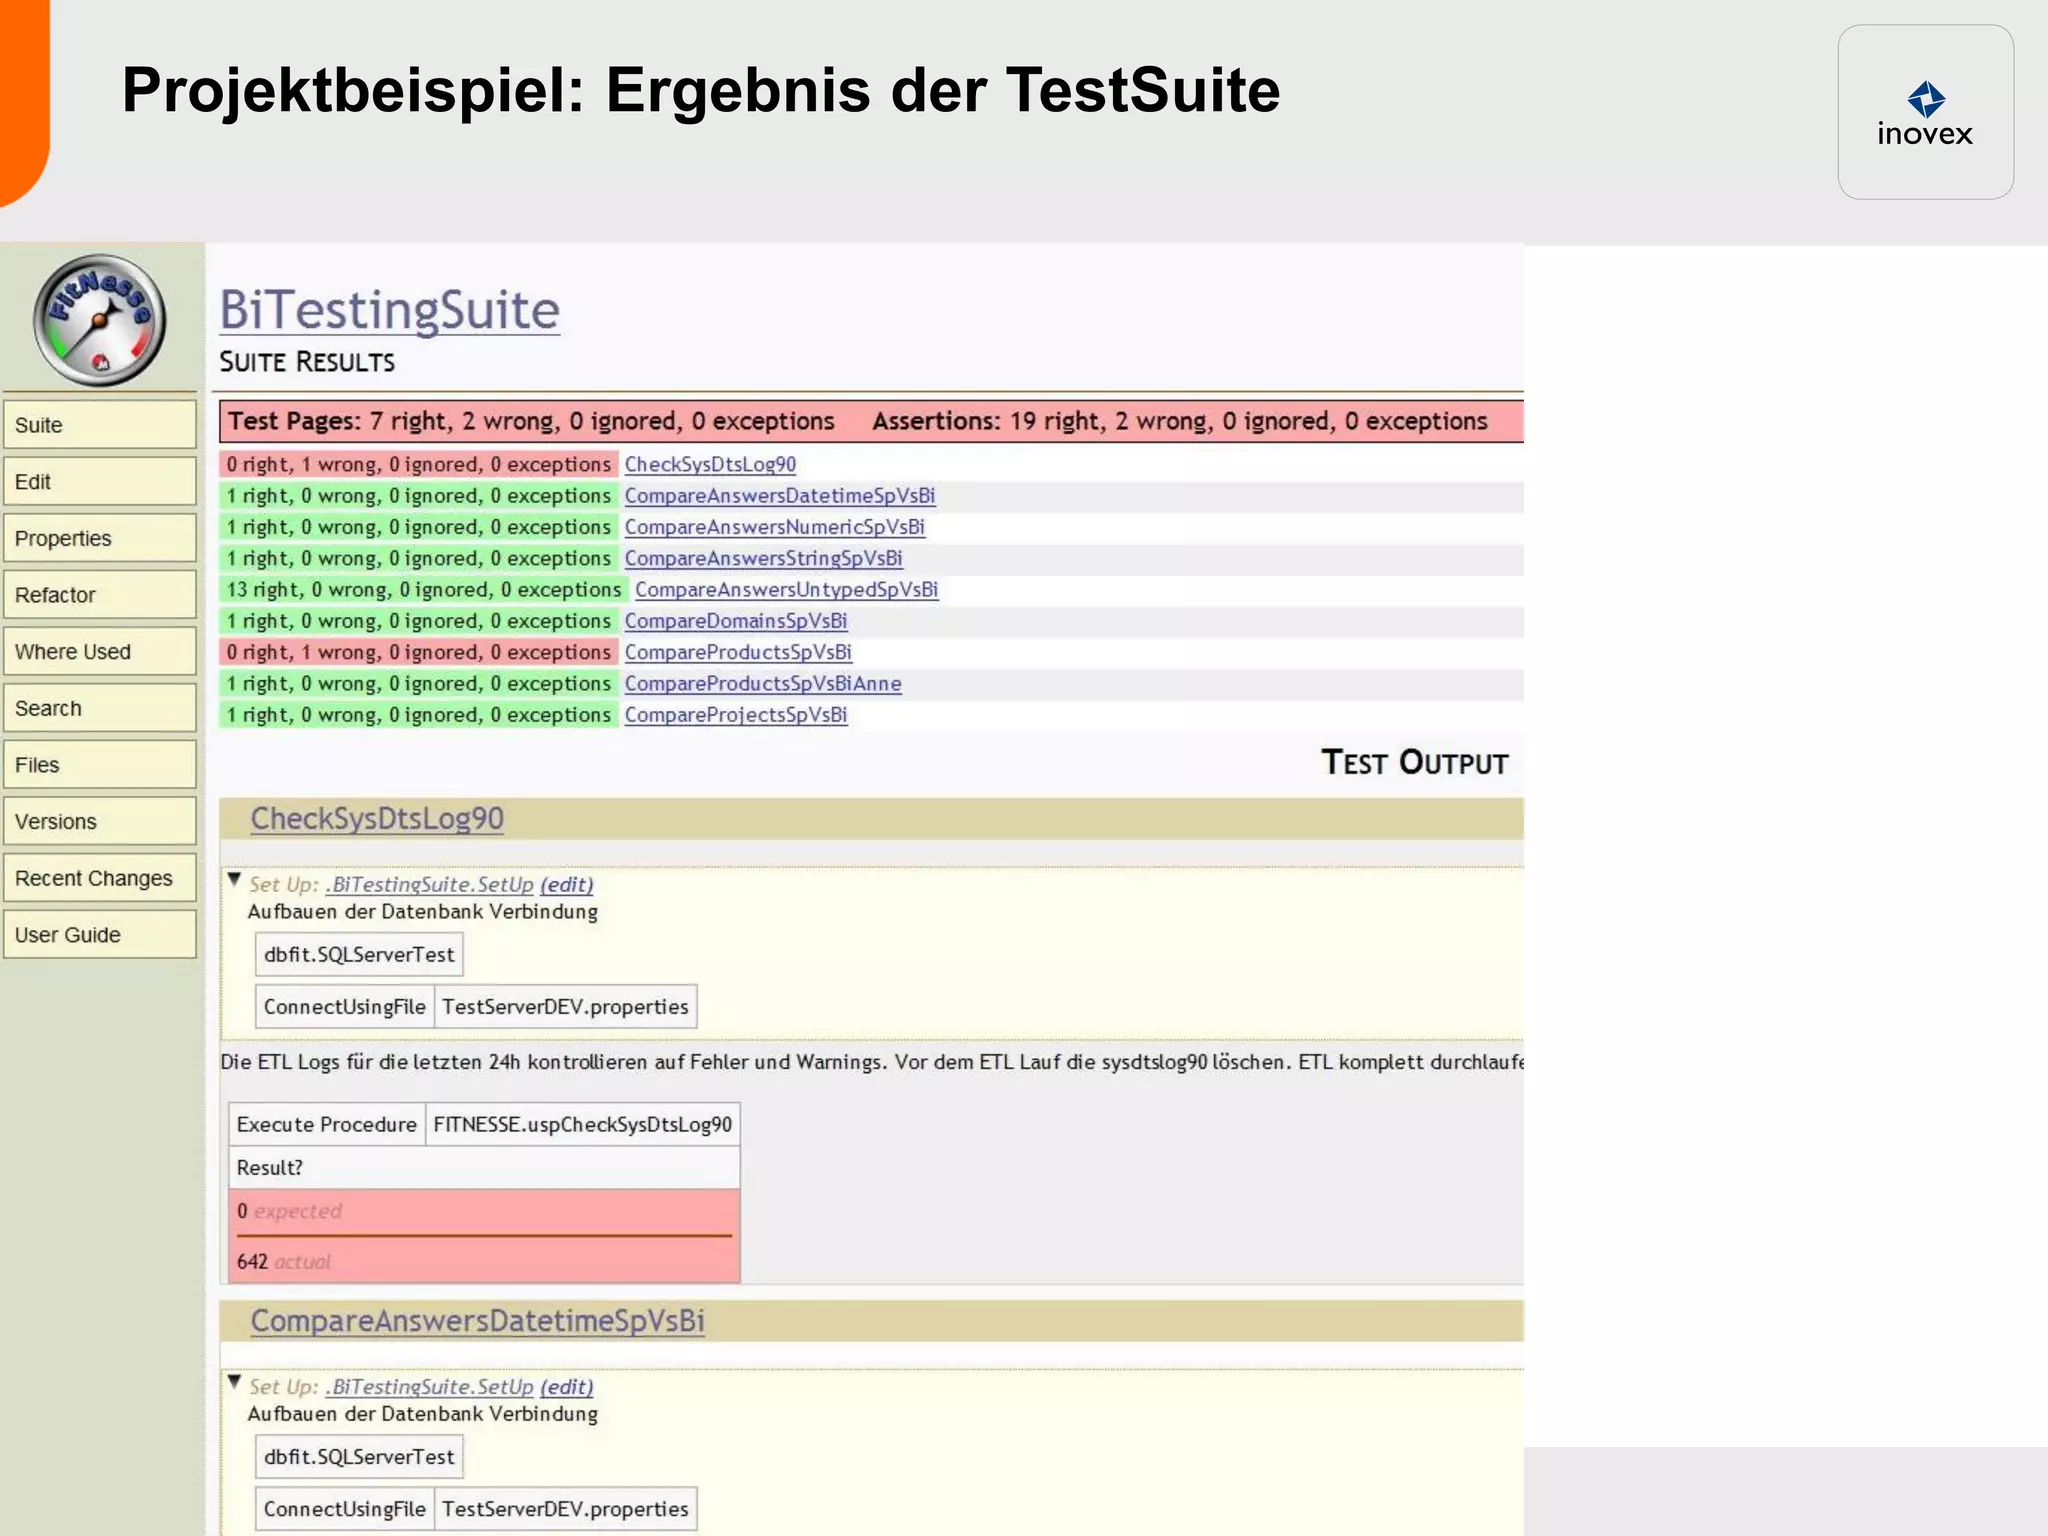Click the Assertions summary text
Viewport: 2048px width, 1536px height.
click(x=1180, y=421)
